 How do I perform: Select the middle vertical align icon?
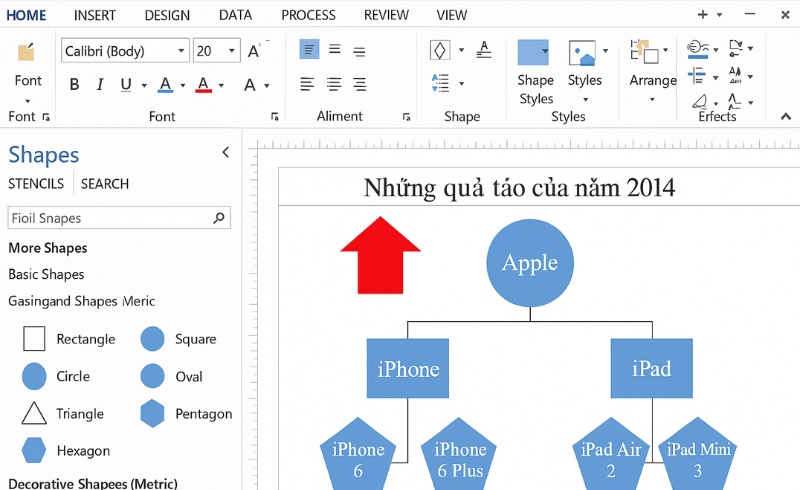pyautogui.click(x=335, y=50)
